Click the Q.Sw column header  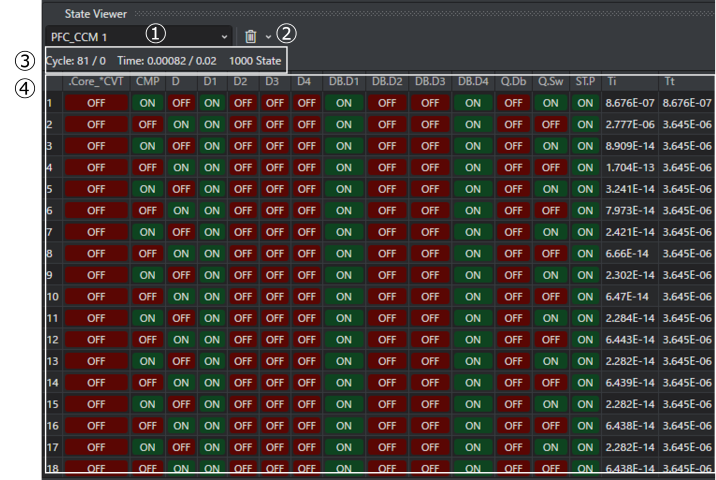(550, 81)
